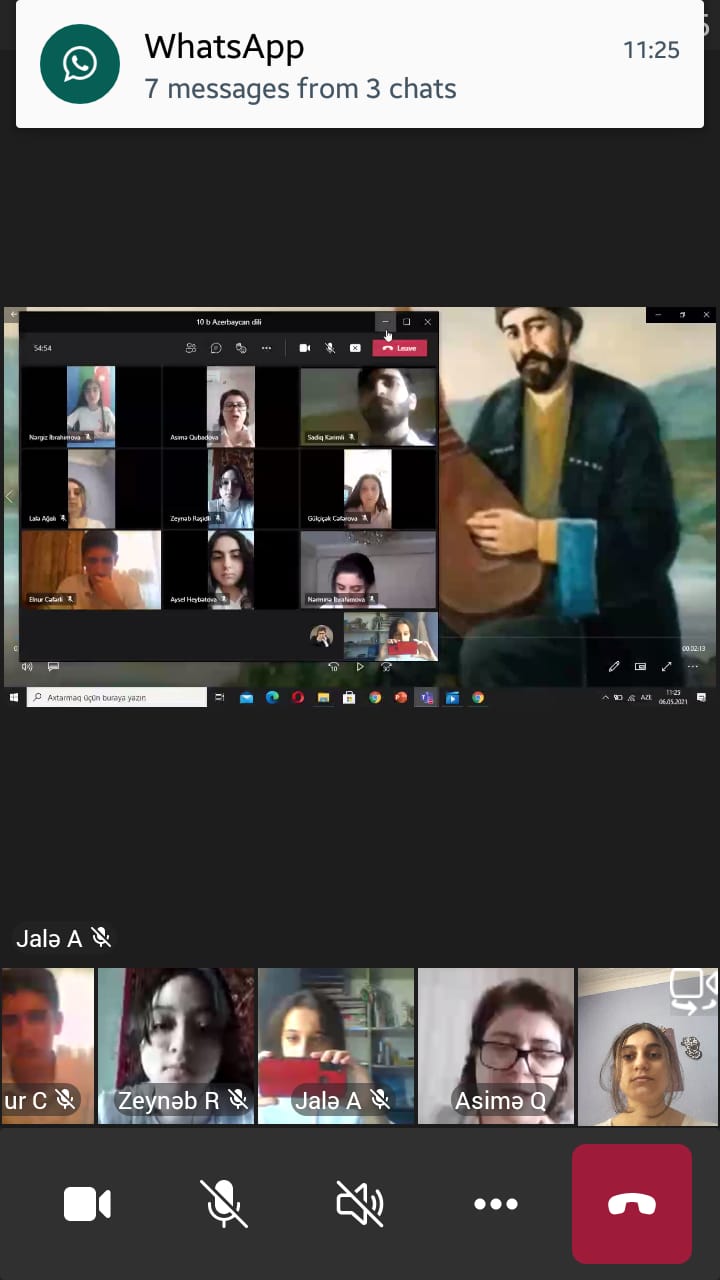Image resolution: width=720 pixels, height=1280 pixels.
Task: Open the WhatsApp notification banner
Action: coord(360,64)
